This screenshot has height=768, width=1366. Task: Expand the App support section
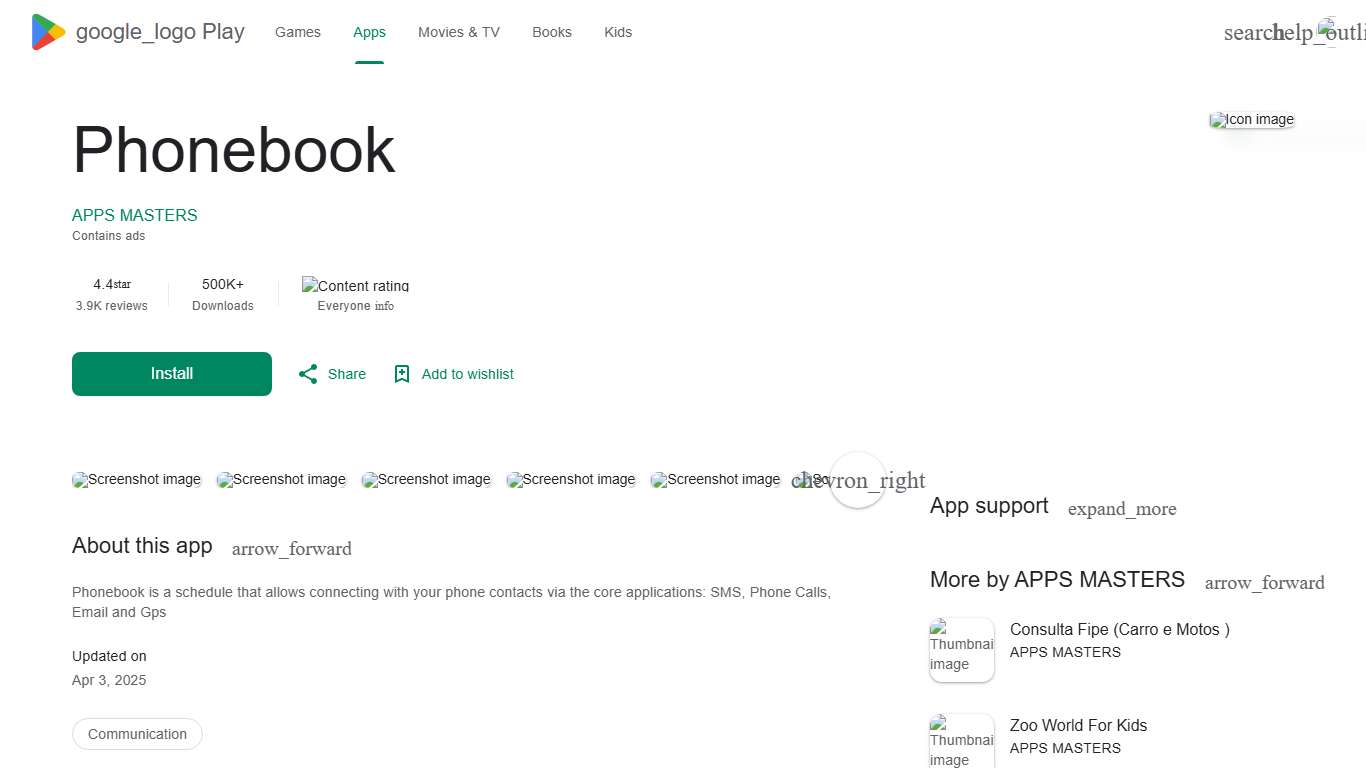pyautogui.click(x=1122, y=508)
